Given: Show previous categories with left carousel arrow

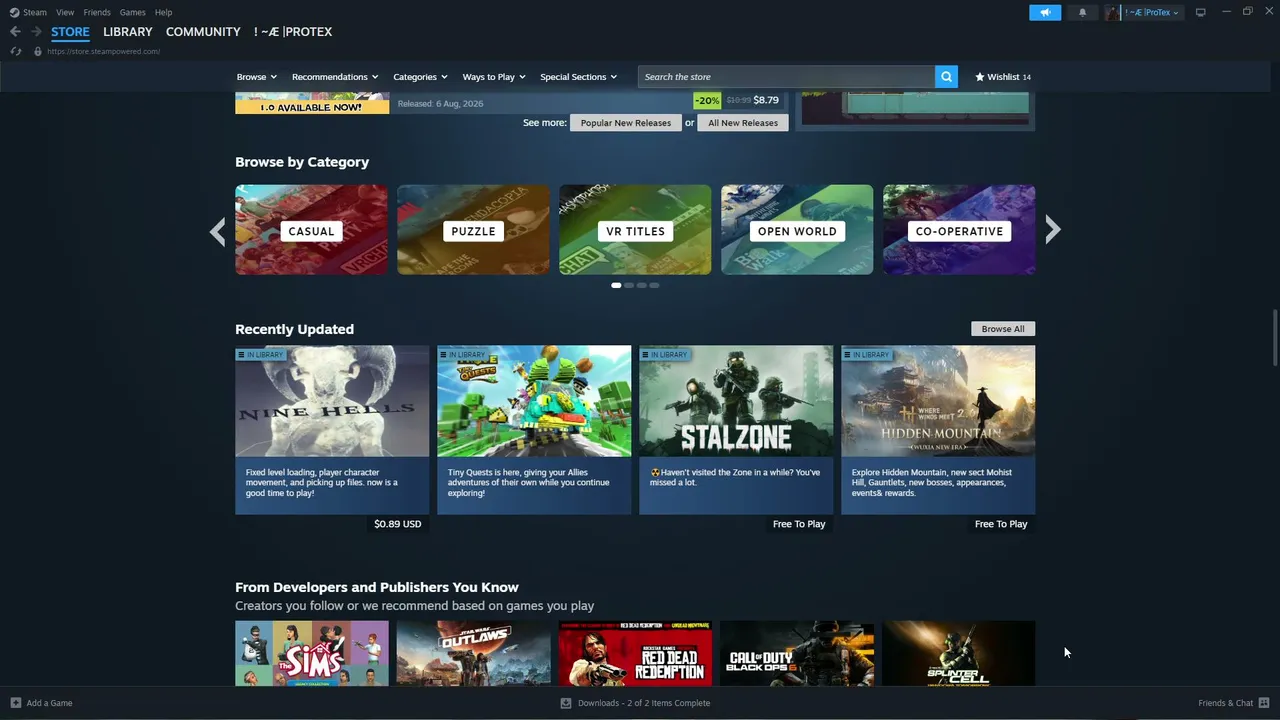Looking at the screenshot, I should (x=218, y=231).
